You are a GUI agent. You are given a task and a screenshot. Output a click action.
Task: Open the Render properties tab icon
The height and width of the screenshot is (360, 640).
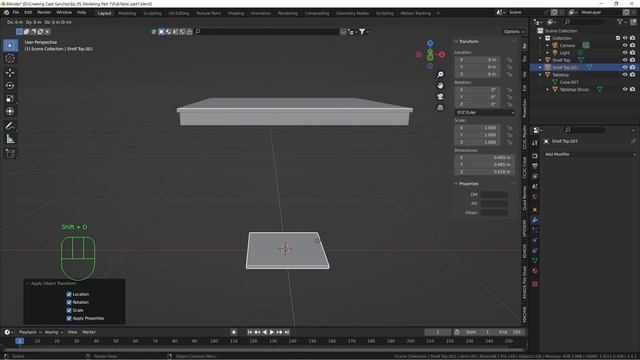[535, 156]
